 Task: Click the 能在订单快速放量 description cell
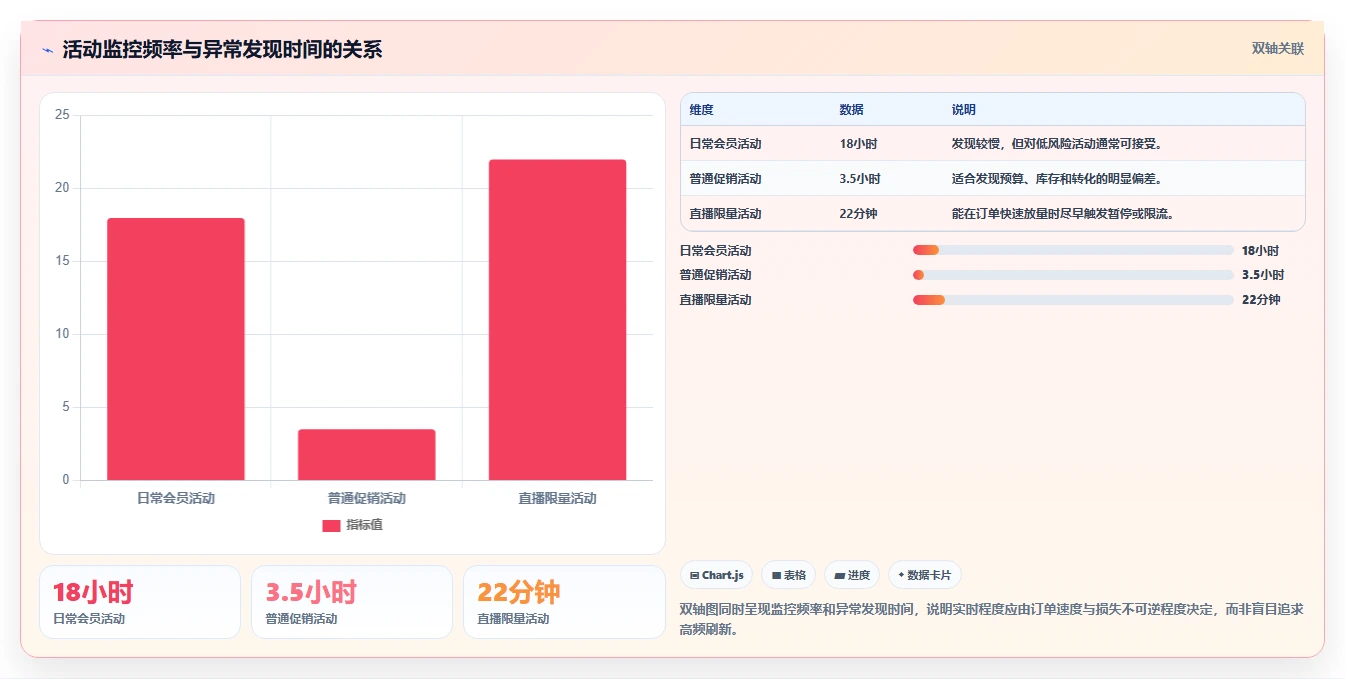click(x=1062, y=214)
